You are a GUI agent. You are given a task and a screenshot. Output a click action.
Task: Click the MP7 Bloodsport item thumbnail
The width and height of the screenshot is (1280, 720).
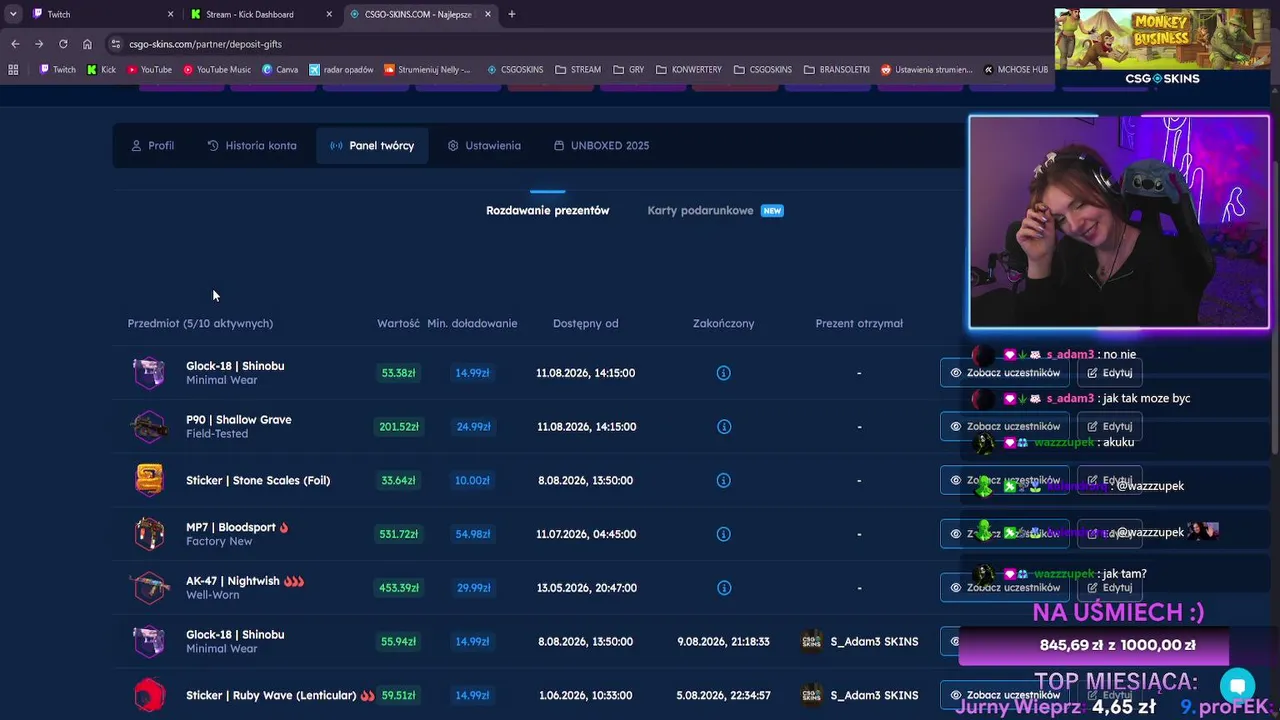[x=149, y=534]
